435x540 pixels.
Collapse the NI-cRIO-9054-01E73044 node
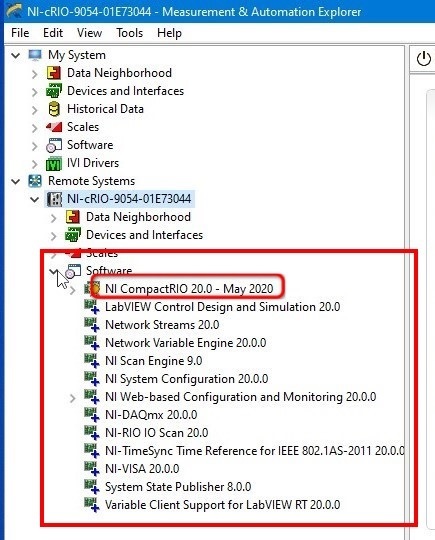coord(35,199)
